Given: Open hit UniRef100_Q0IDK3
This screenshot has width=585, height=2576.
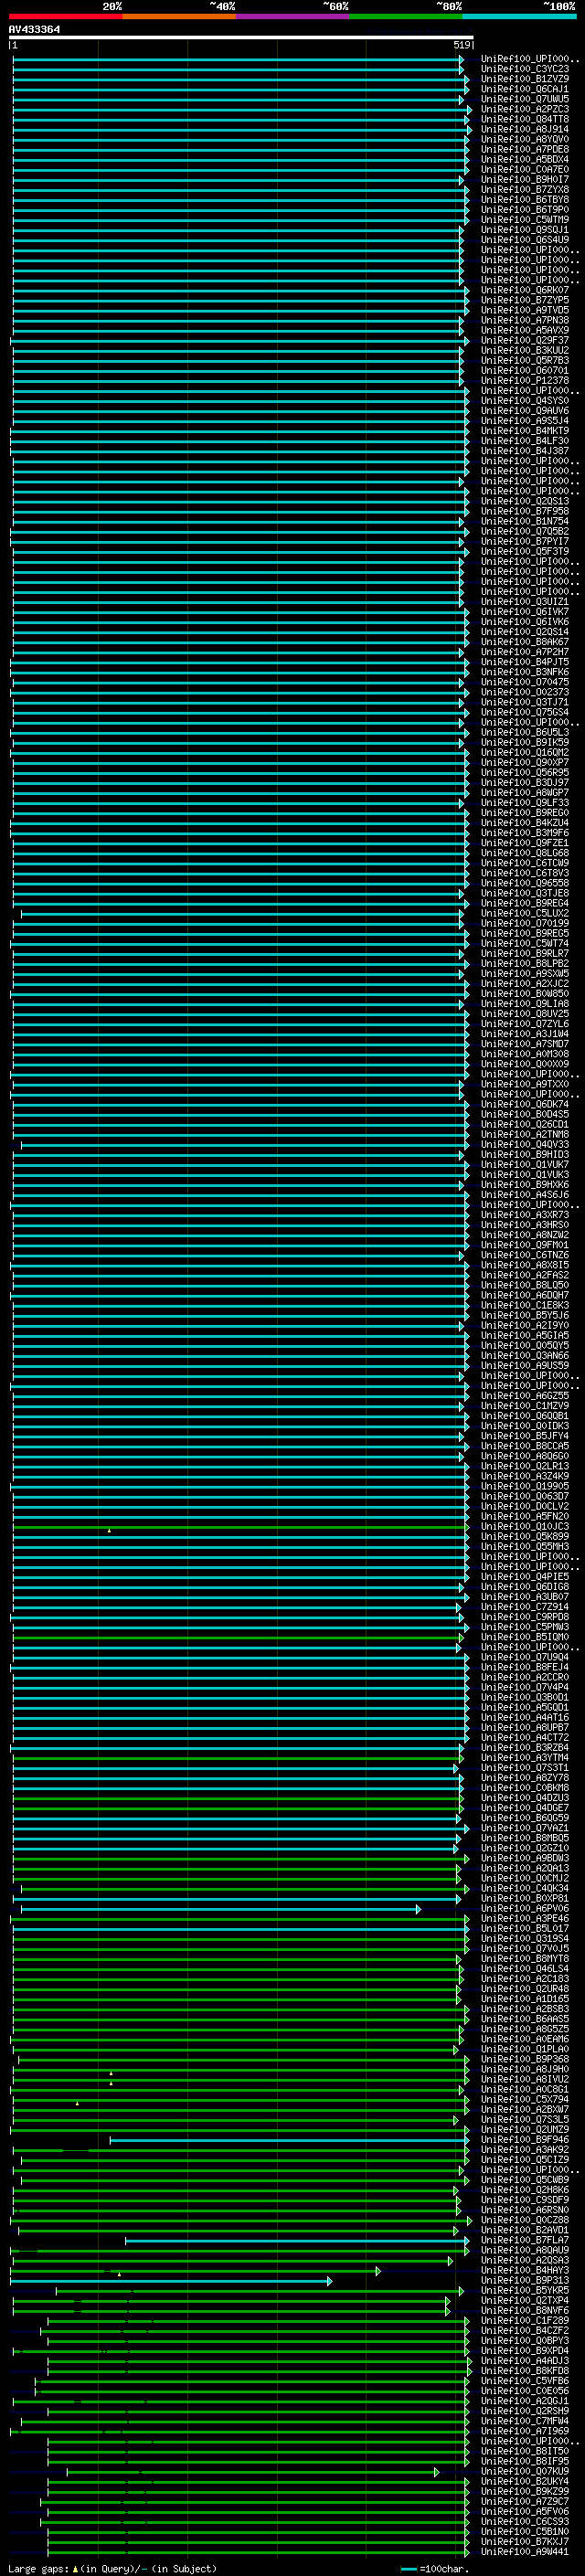Looking at the screenshot, I should (525, 1426).
